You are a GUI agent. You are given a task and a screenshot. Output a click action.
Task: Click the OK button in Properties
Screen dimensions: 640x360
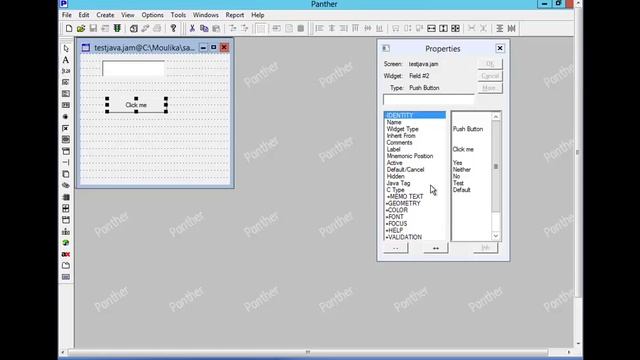[x=490, y=64]
